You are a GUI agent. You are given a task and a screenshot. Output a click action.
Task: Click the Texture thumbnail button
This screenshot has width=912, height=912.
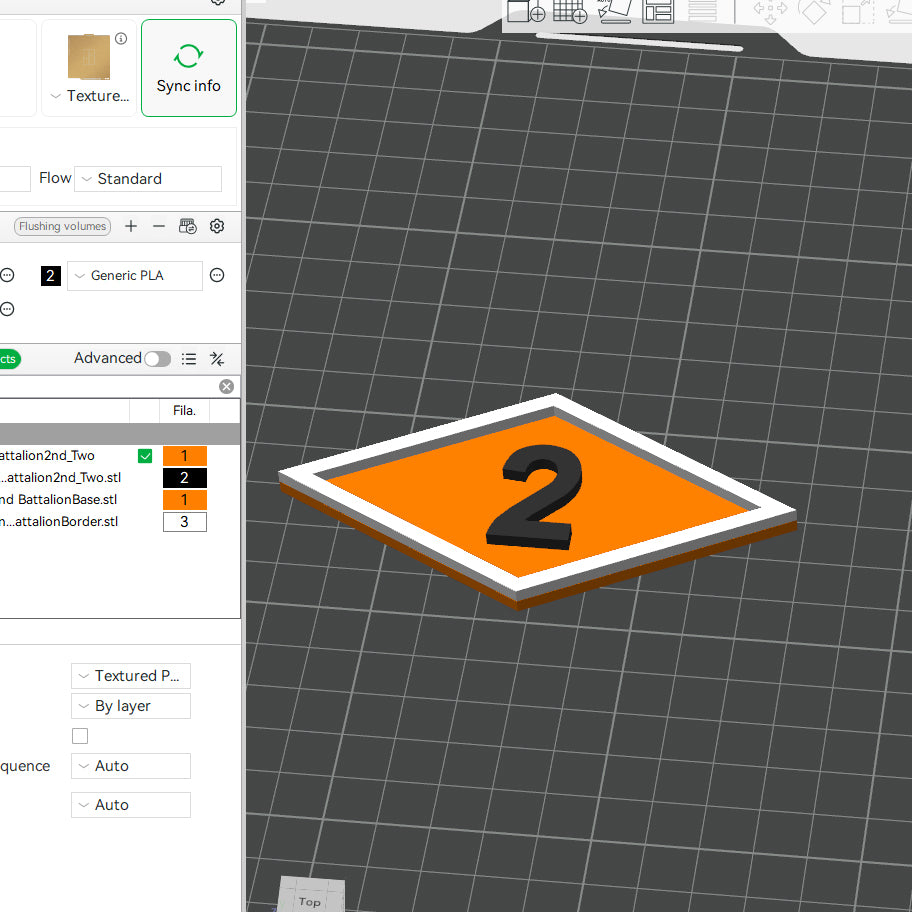point(88,57)
